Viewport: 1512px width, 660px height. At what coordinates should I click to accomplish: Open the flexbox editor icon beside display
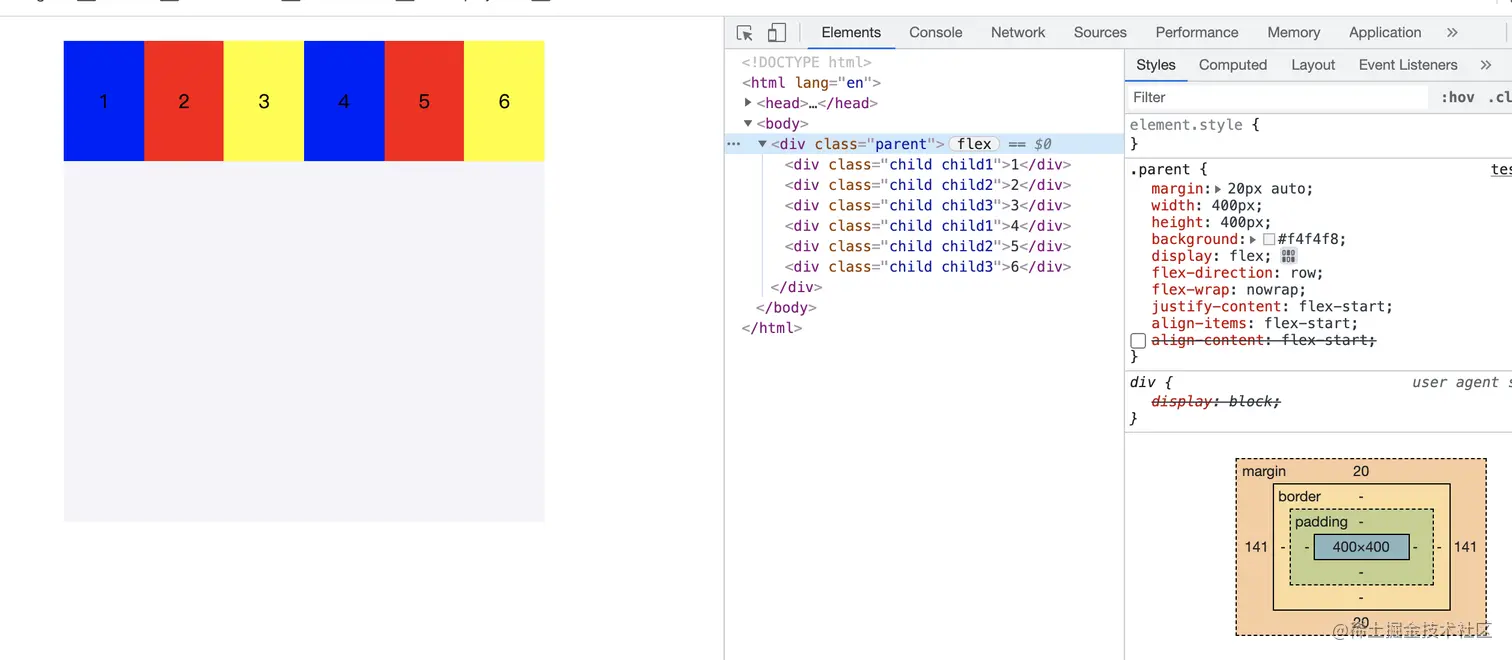[1288, 256]
